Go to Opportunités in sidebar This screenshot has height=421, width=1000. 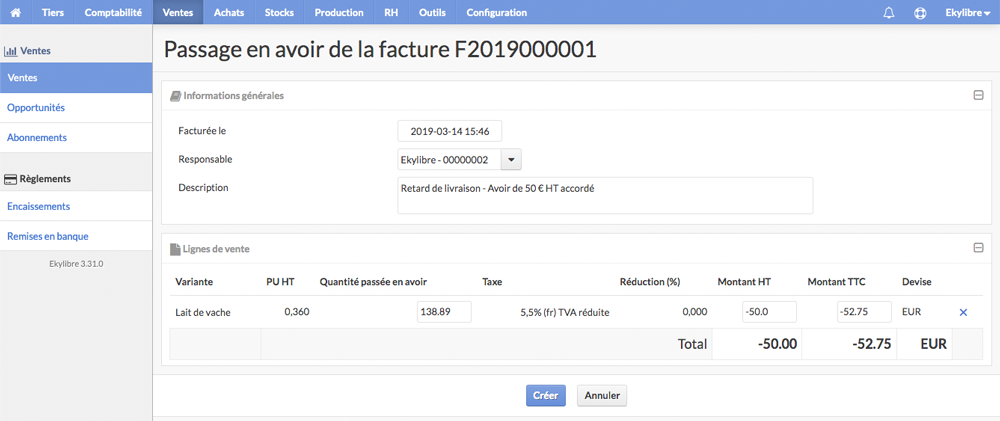[x=76, y=108]
